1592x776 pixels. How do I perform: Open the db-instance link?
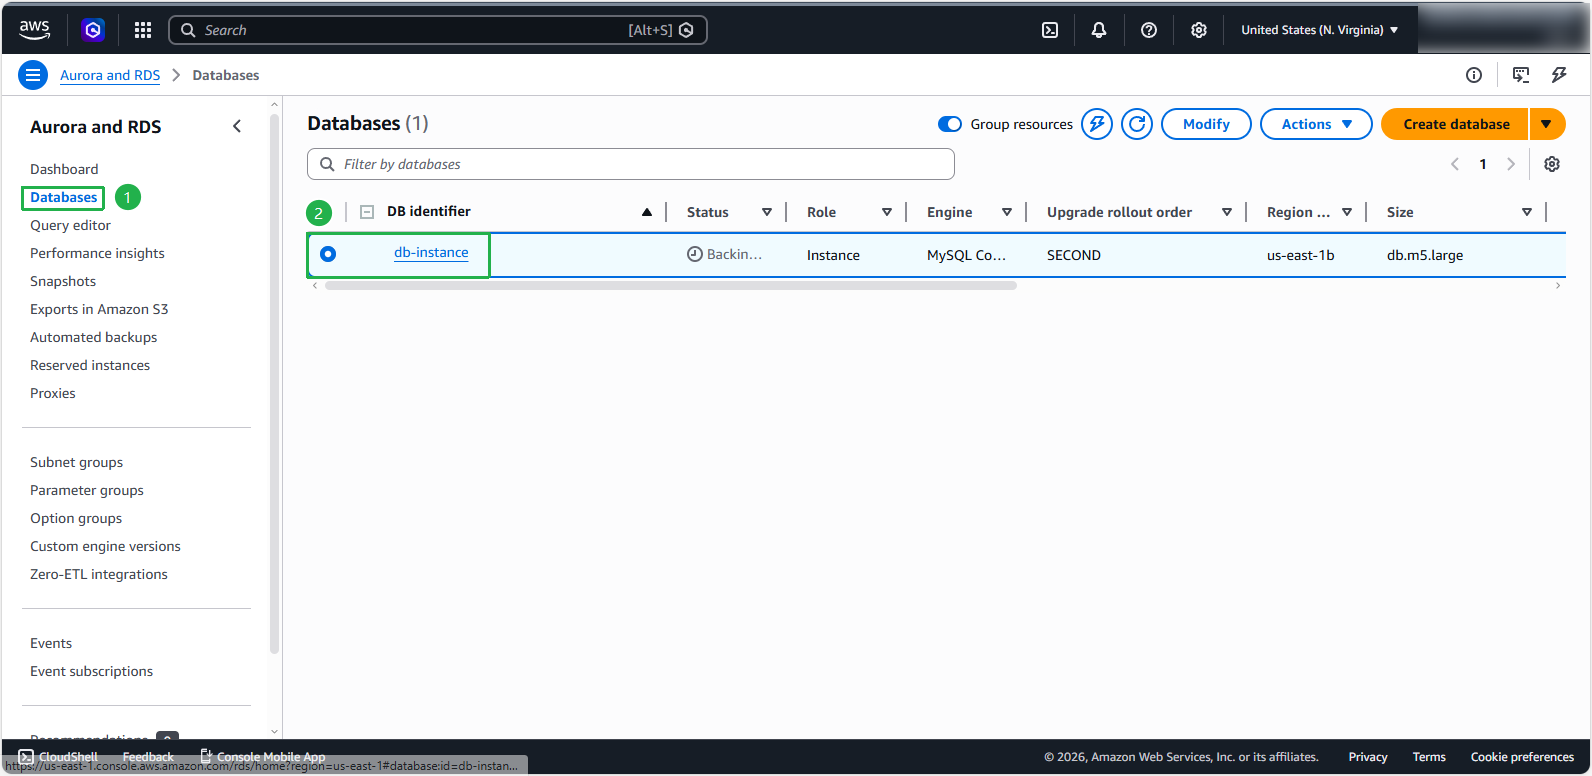tap(431, 253)
